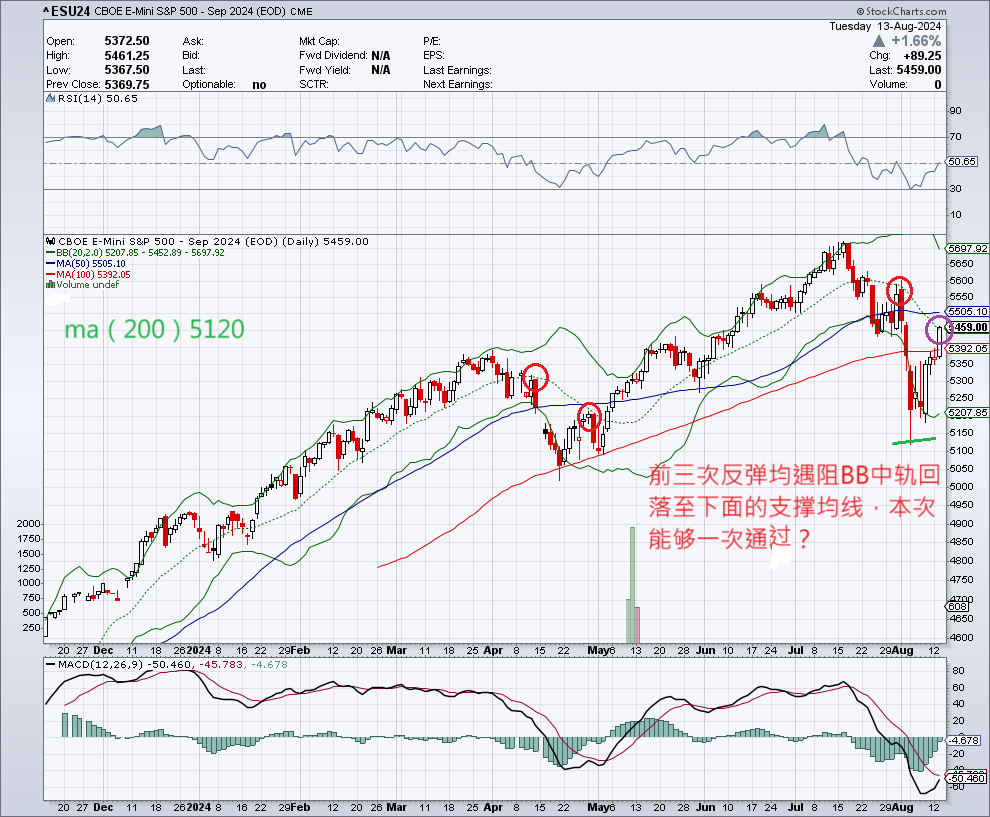Click the Open value 5372.50

(x=127, y=41)
